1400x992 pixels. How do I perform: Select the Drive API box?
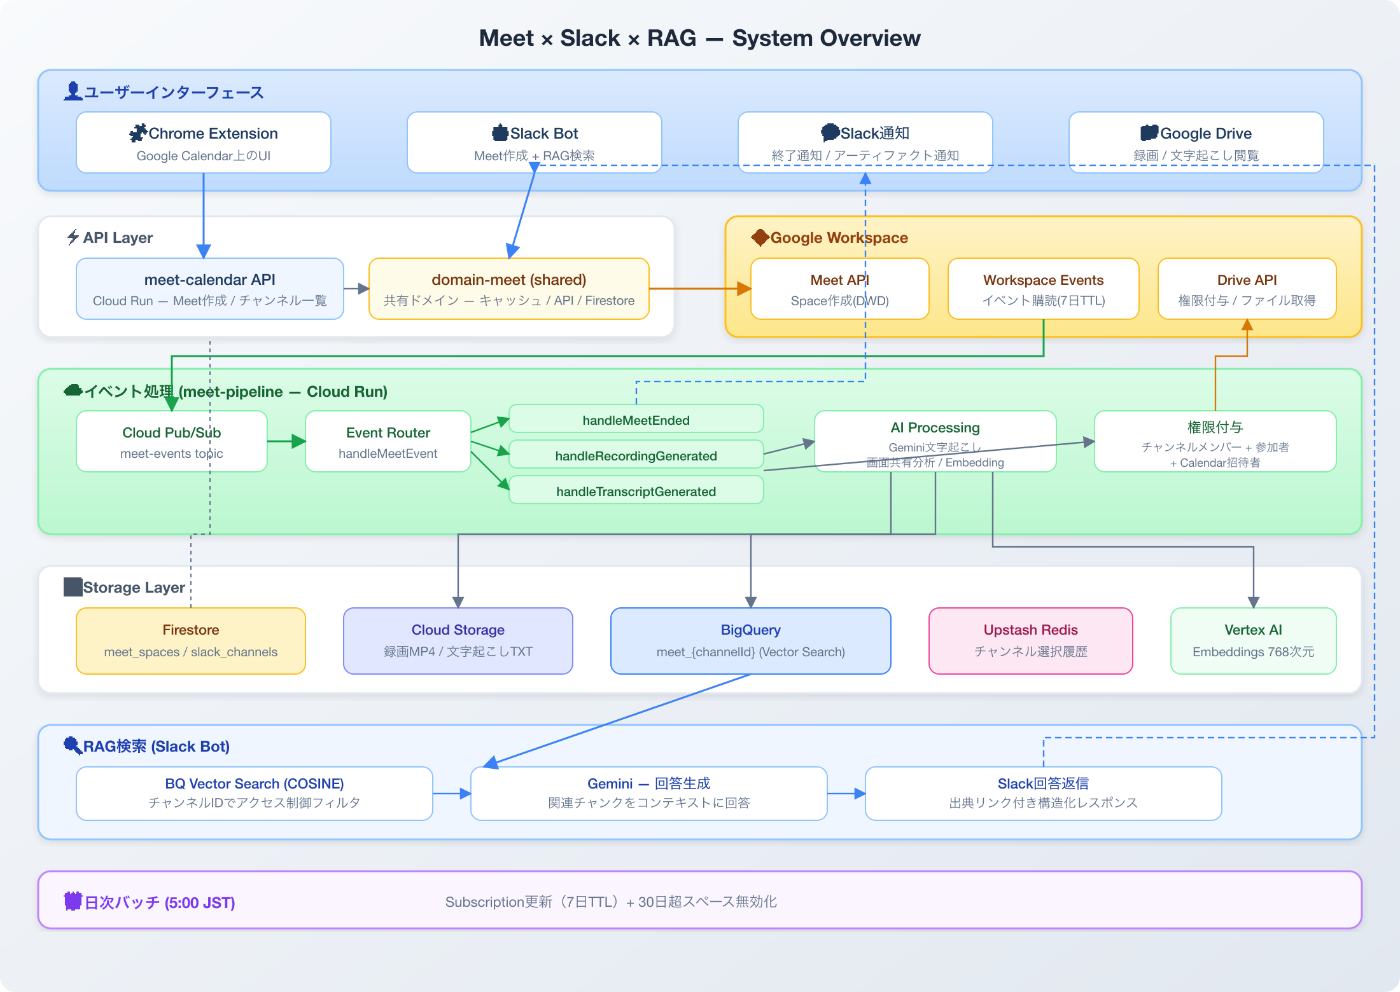click(x=1247, y=289)
